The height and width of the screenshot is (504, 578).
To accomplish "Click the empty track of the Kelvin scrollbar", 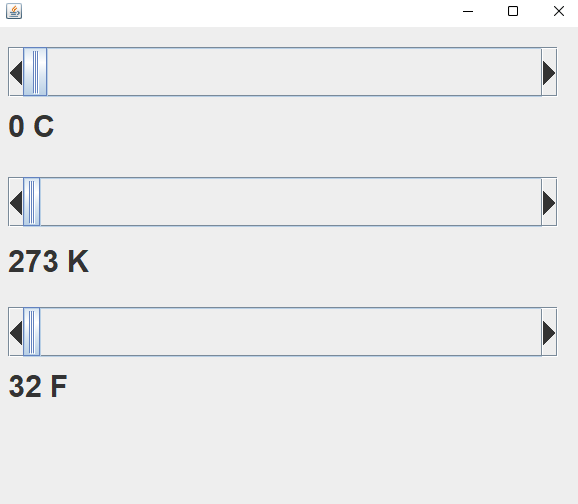I will point(291,202).
